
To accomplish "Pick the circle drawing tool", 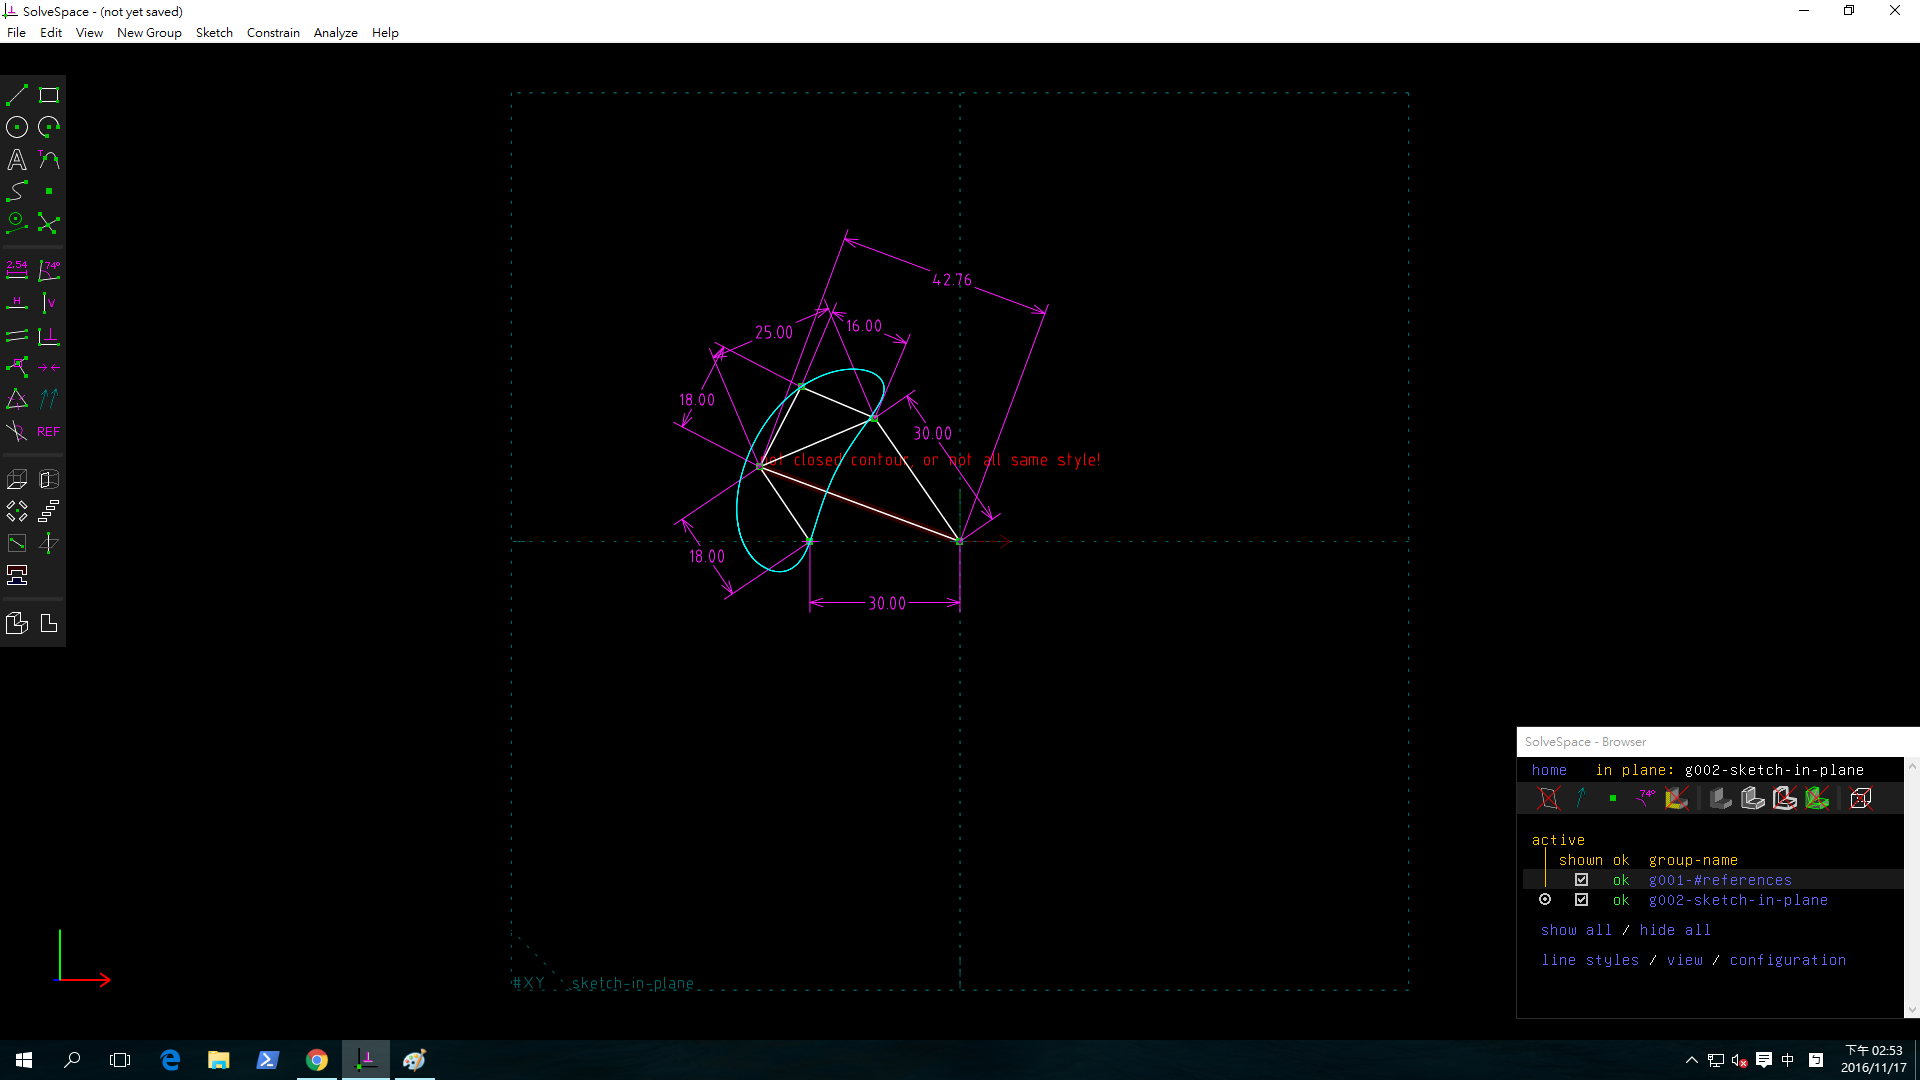I will [x=17, y=127].
